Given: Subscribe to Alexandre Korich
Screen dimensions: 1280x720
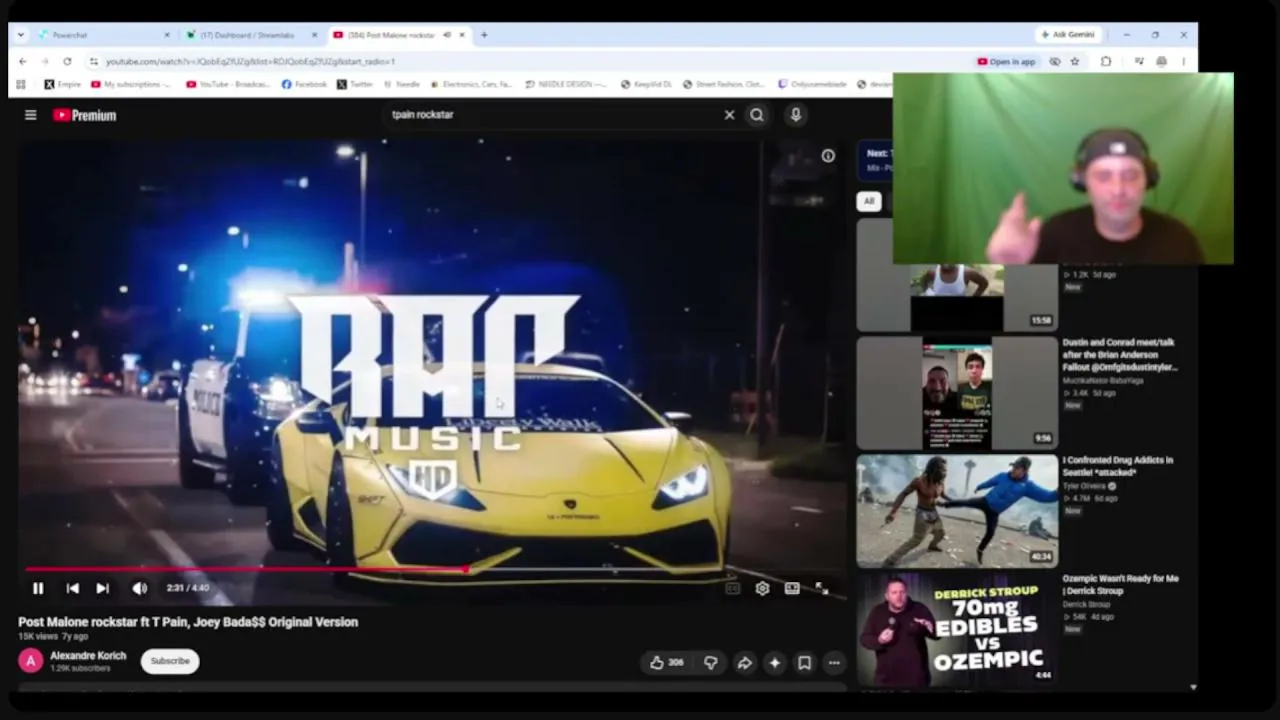Looking at the screenshot, I should click(x=170, y=661).
